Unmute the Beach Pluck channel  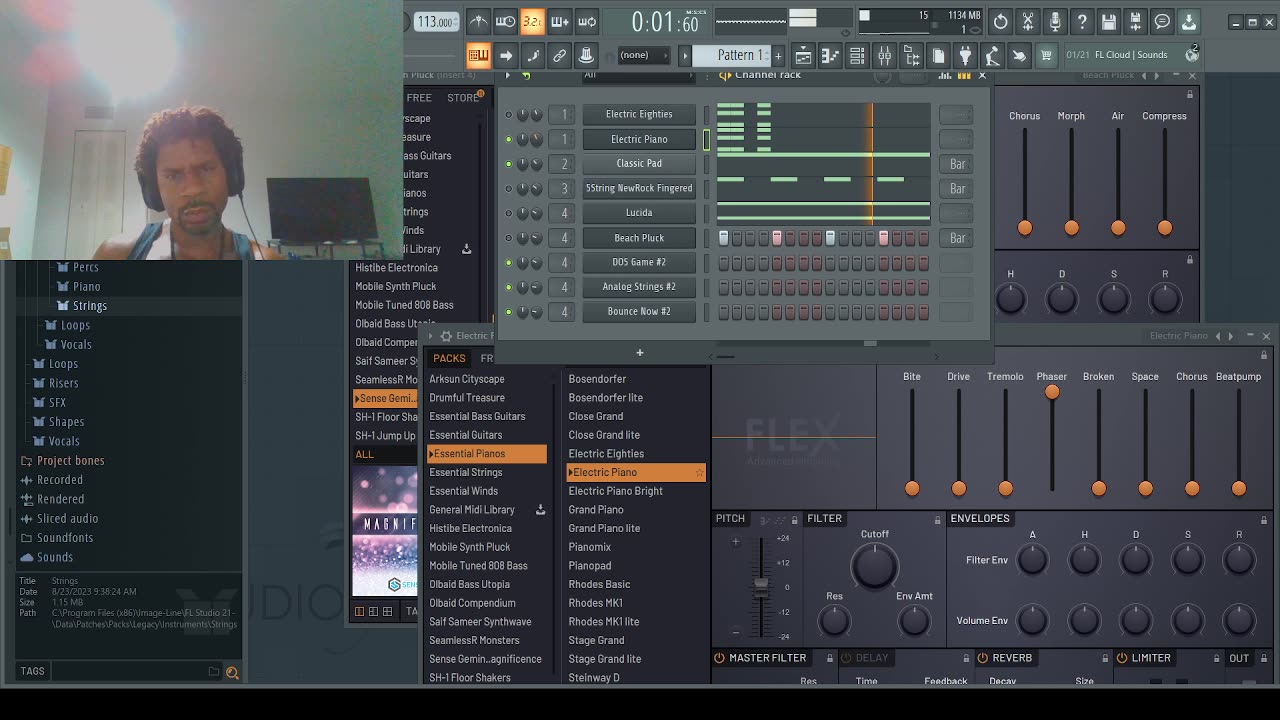click(x=508, y=238)
